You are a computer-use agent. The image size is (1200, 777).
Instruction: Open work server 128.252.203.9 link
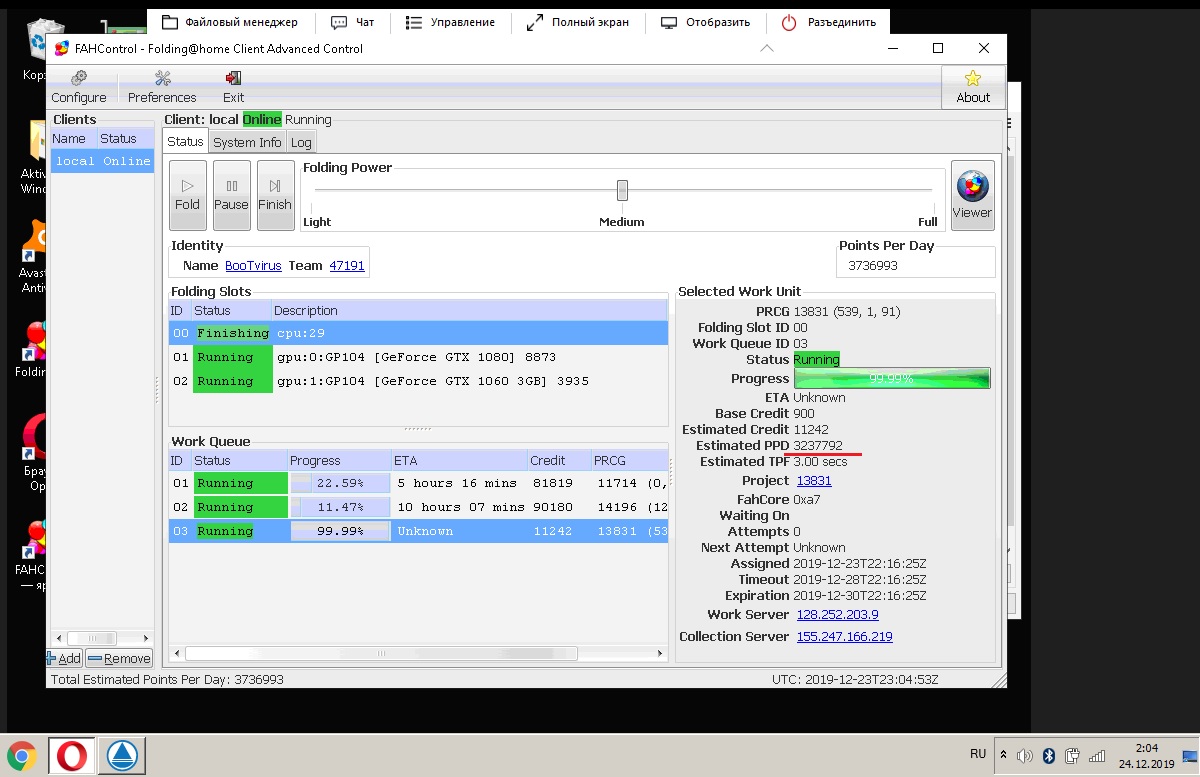pos(837,614)
